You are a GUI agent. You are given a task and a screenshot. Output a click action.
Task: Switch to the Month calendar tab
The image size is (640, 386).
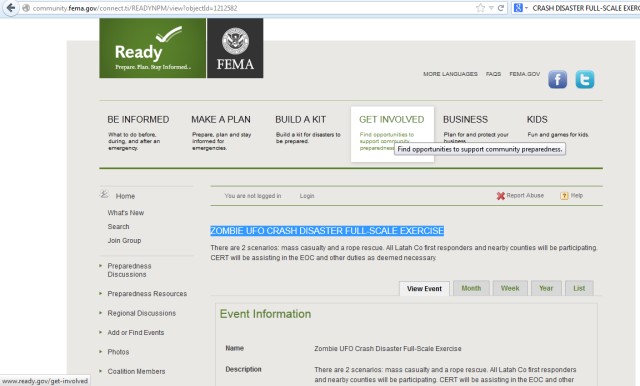tap(471, 288)
